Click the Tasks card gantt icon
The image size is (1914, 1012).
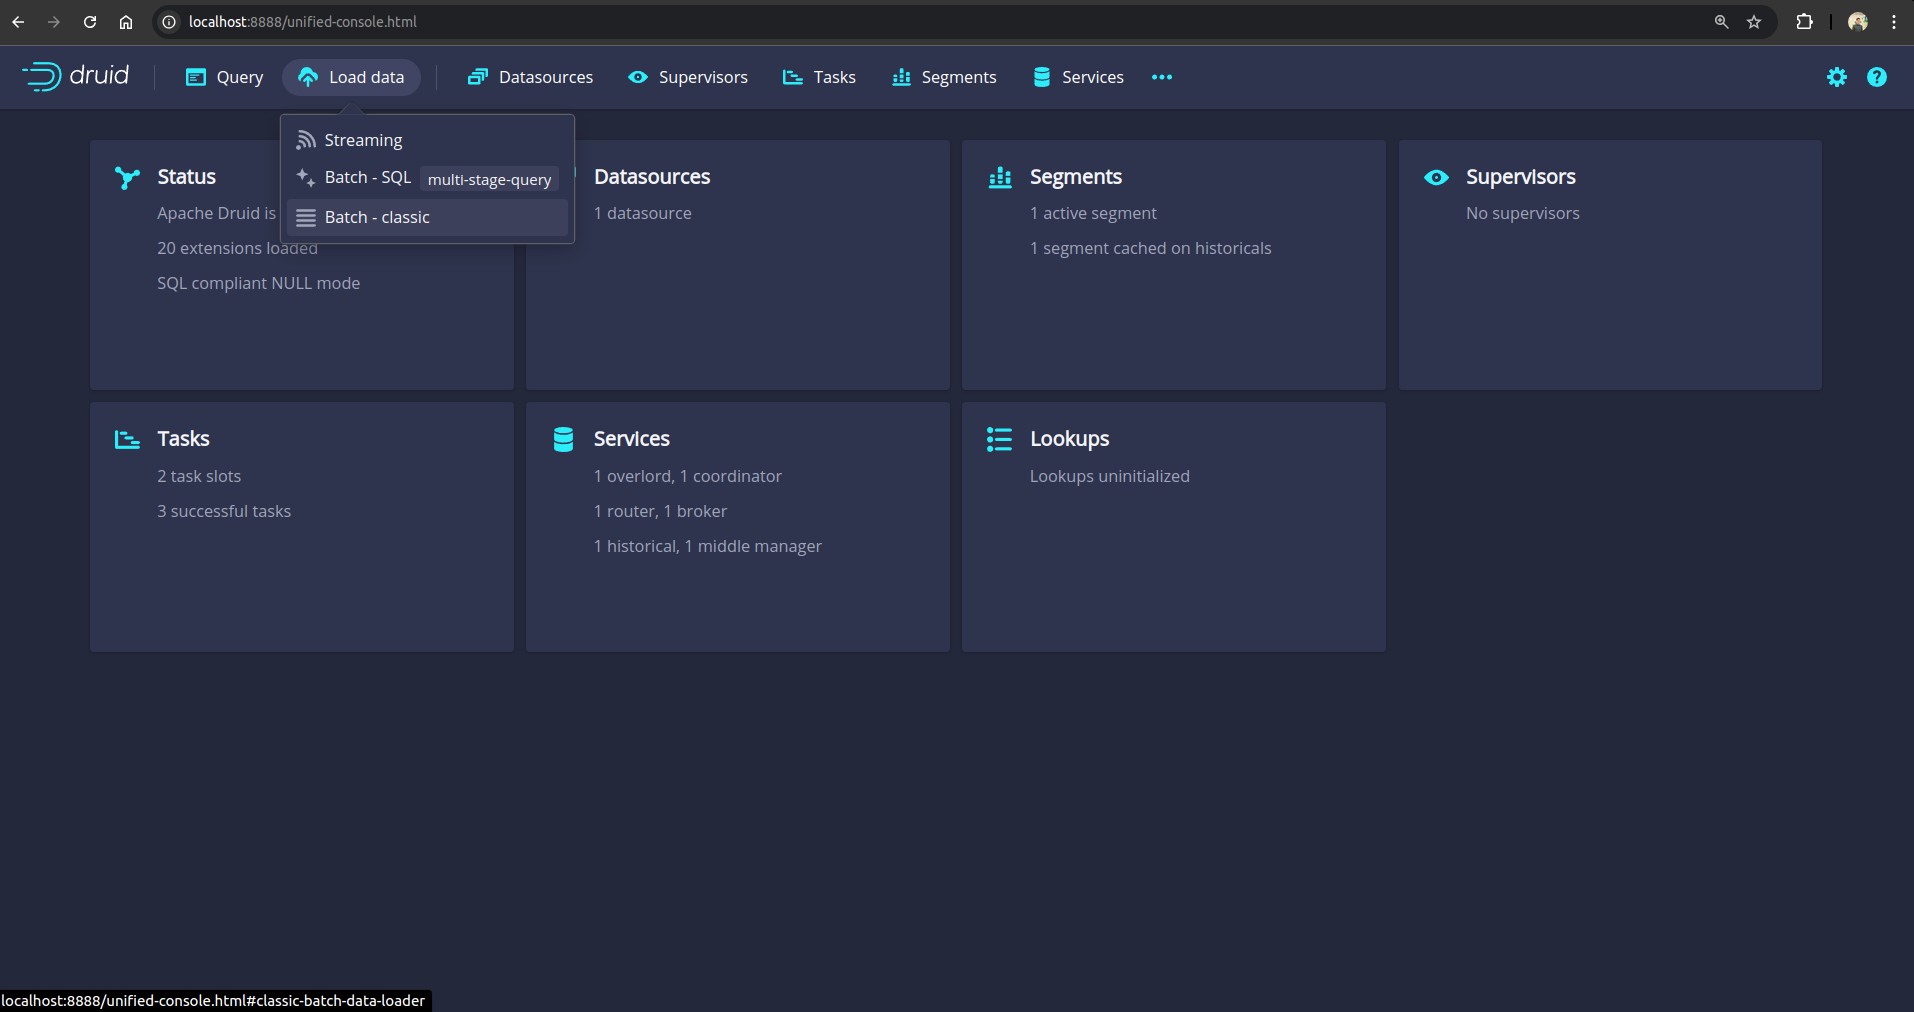[x=127, y=440]
